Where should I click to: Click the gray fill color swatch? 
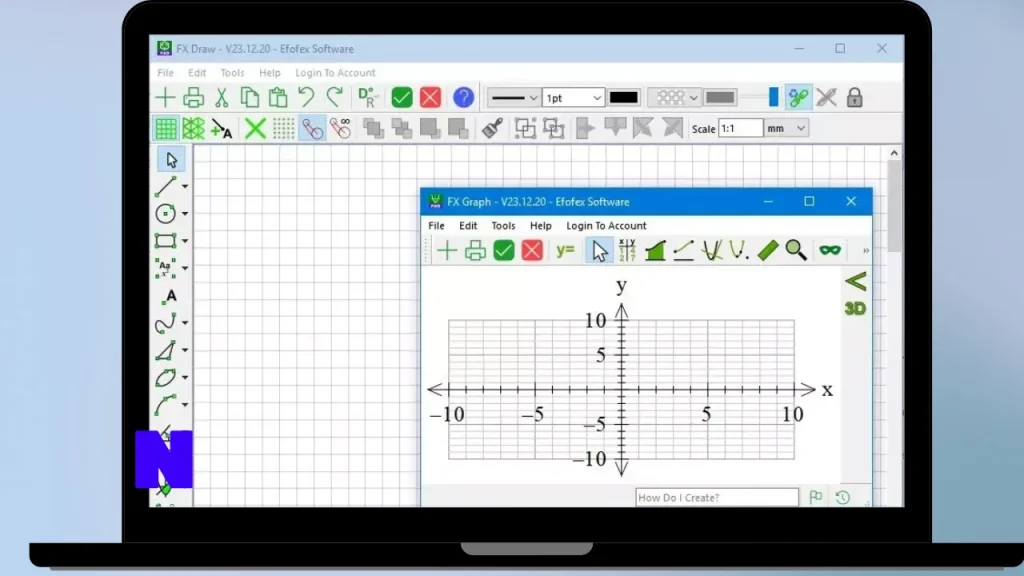(720, 98)
